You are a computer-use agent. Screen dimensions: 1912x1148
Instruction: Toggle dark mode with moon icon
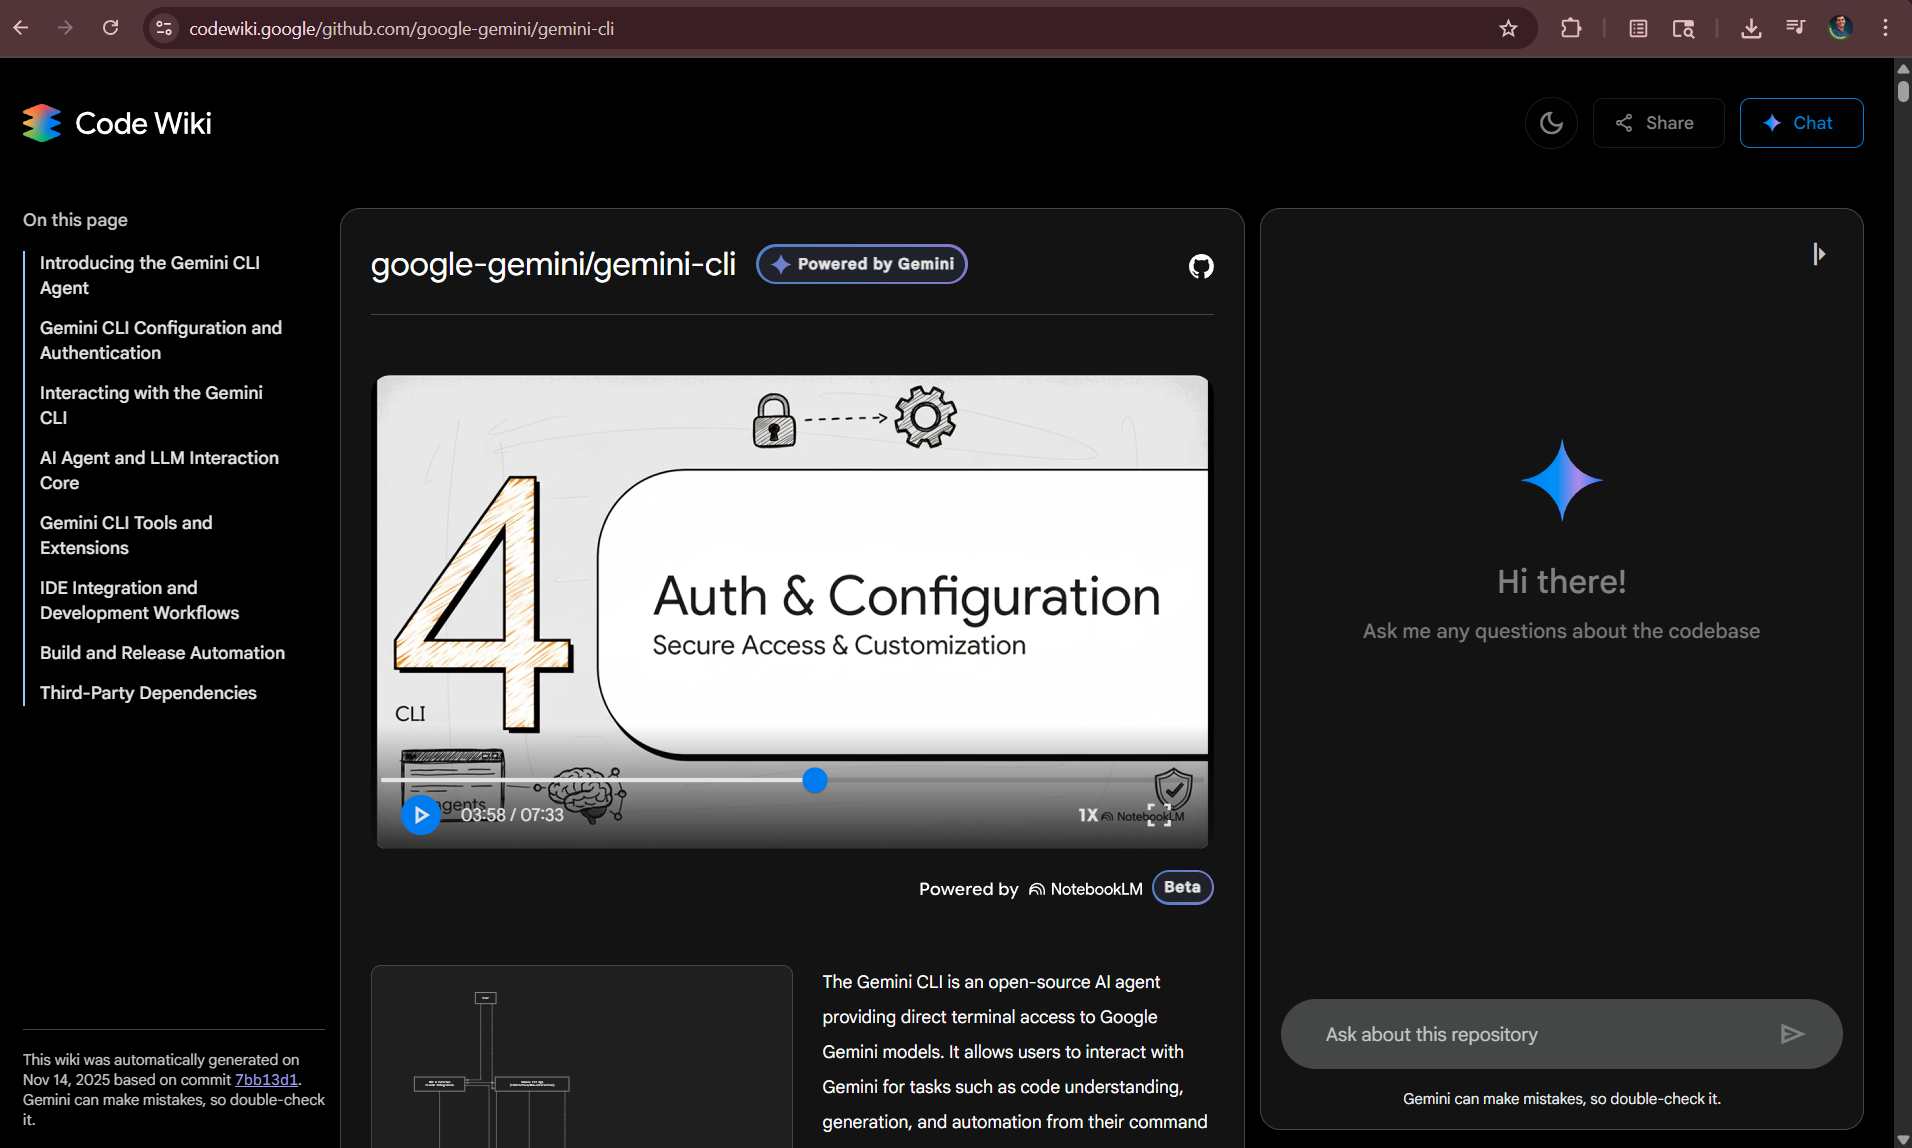point(1551,123)
